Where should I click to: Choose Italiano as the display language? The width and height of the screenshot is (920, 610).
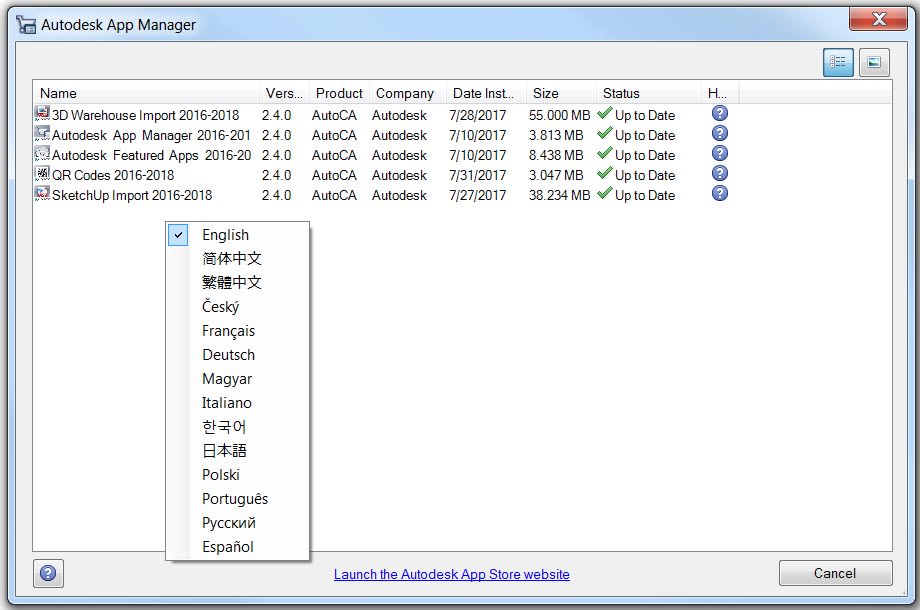pos(226,402)
